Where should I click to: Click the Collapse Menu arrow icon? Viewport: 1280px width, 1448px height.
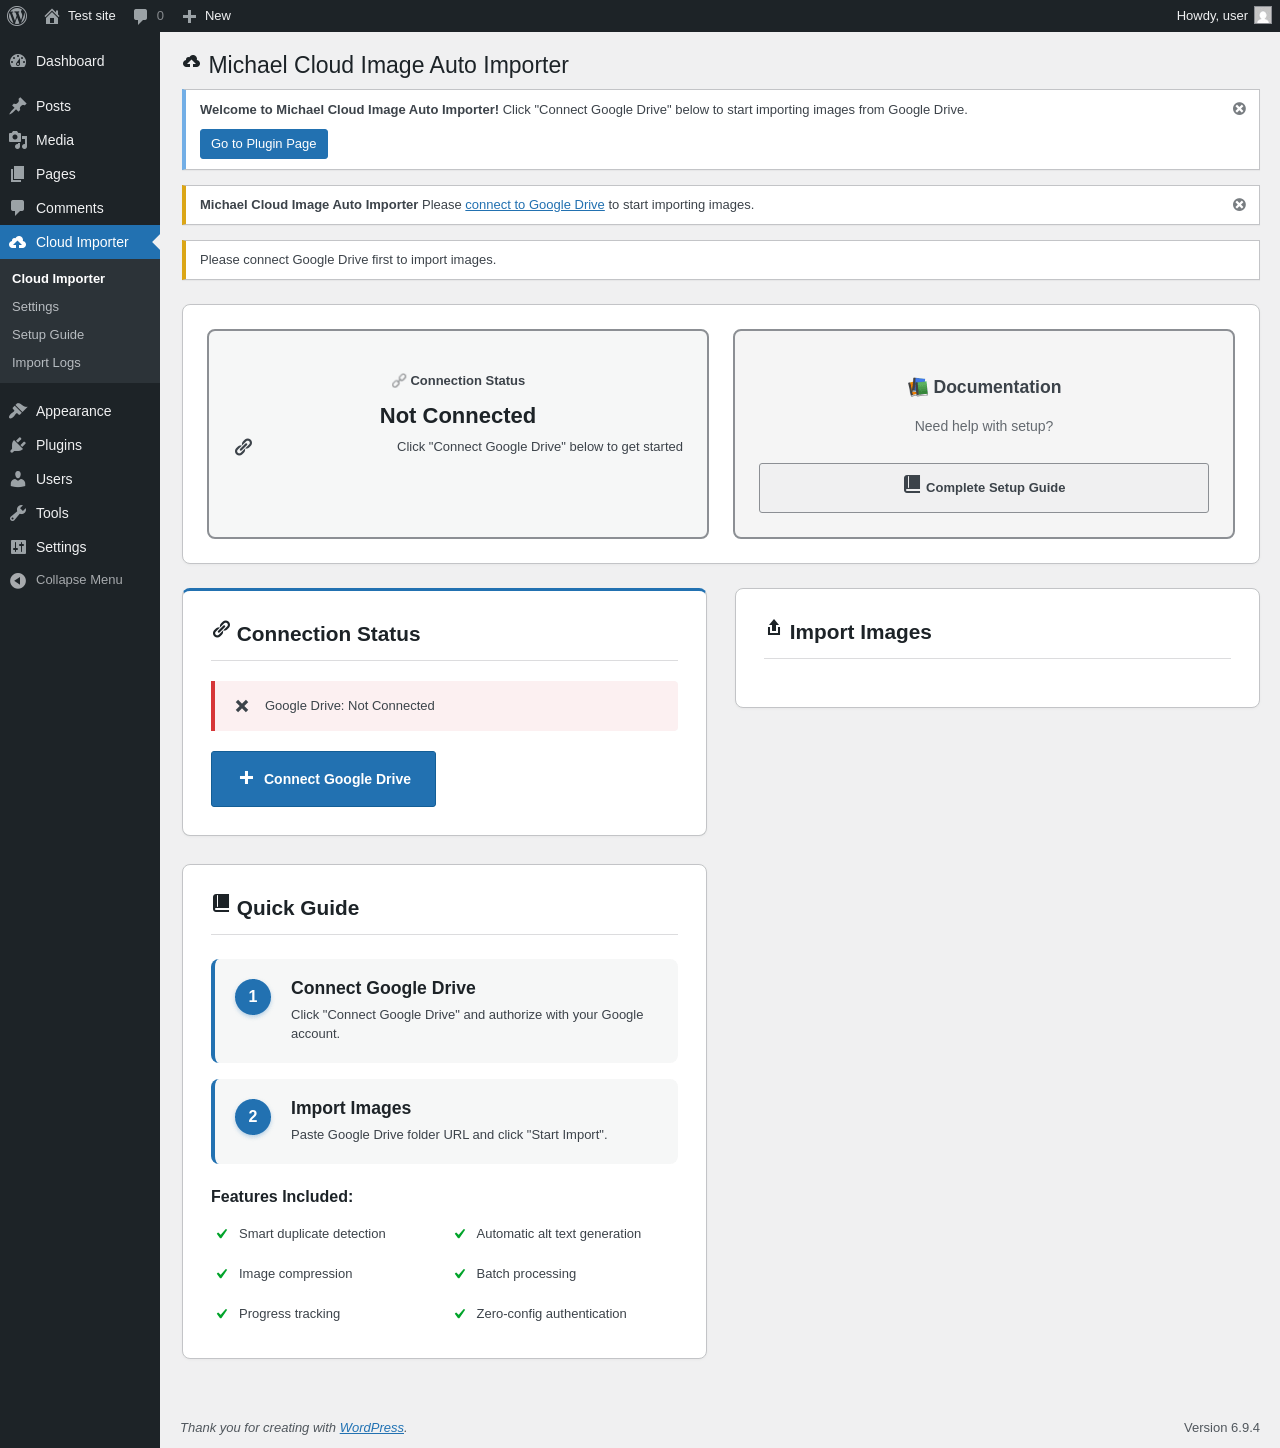18,581
